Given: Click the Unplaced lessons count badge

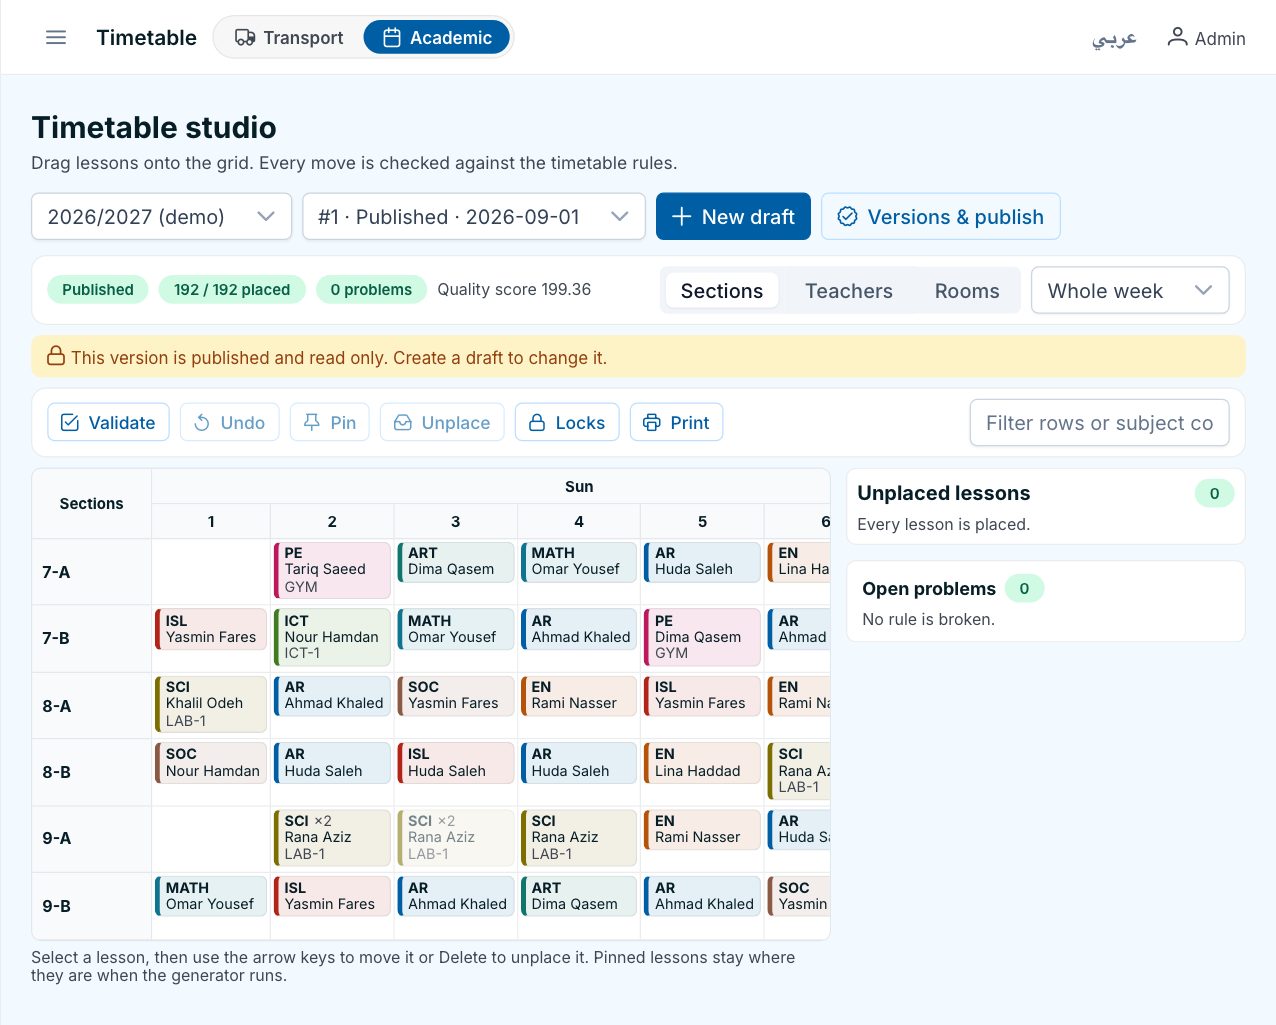Looking at the screenshot, I should coord(1214,493).
